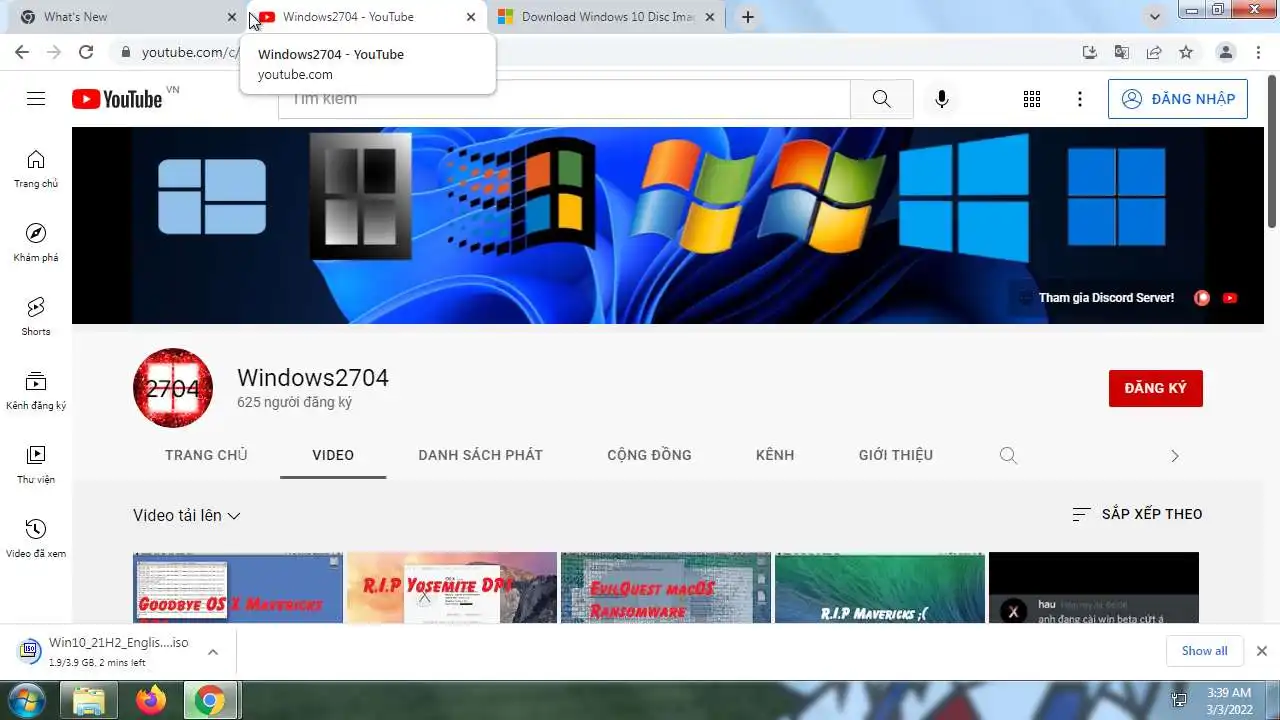Open the GIỚI THIỆU tab
The height and width of the screenshot is (720, 1280).
[896, 455]
